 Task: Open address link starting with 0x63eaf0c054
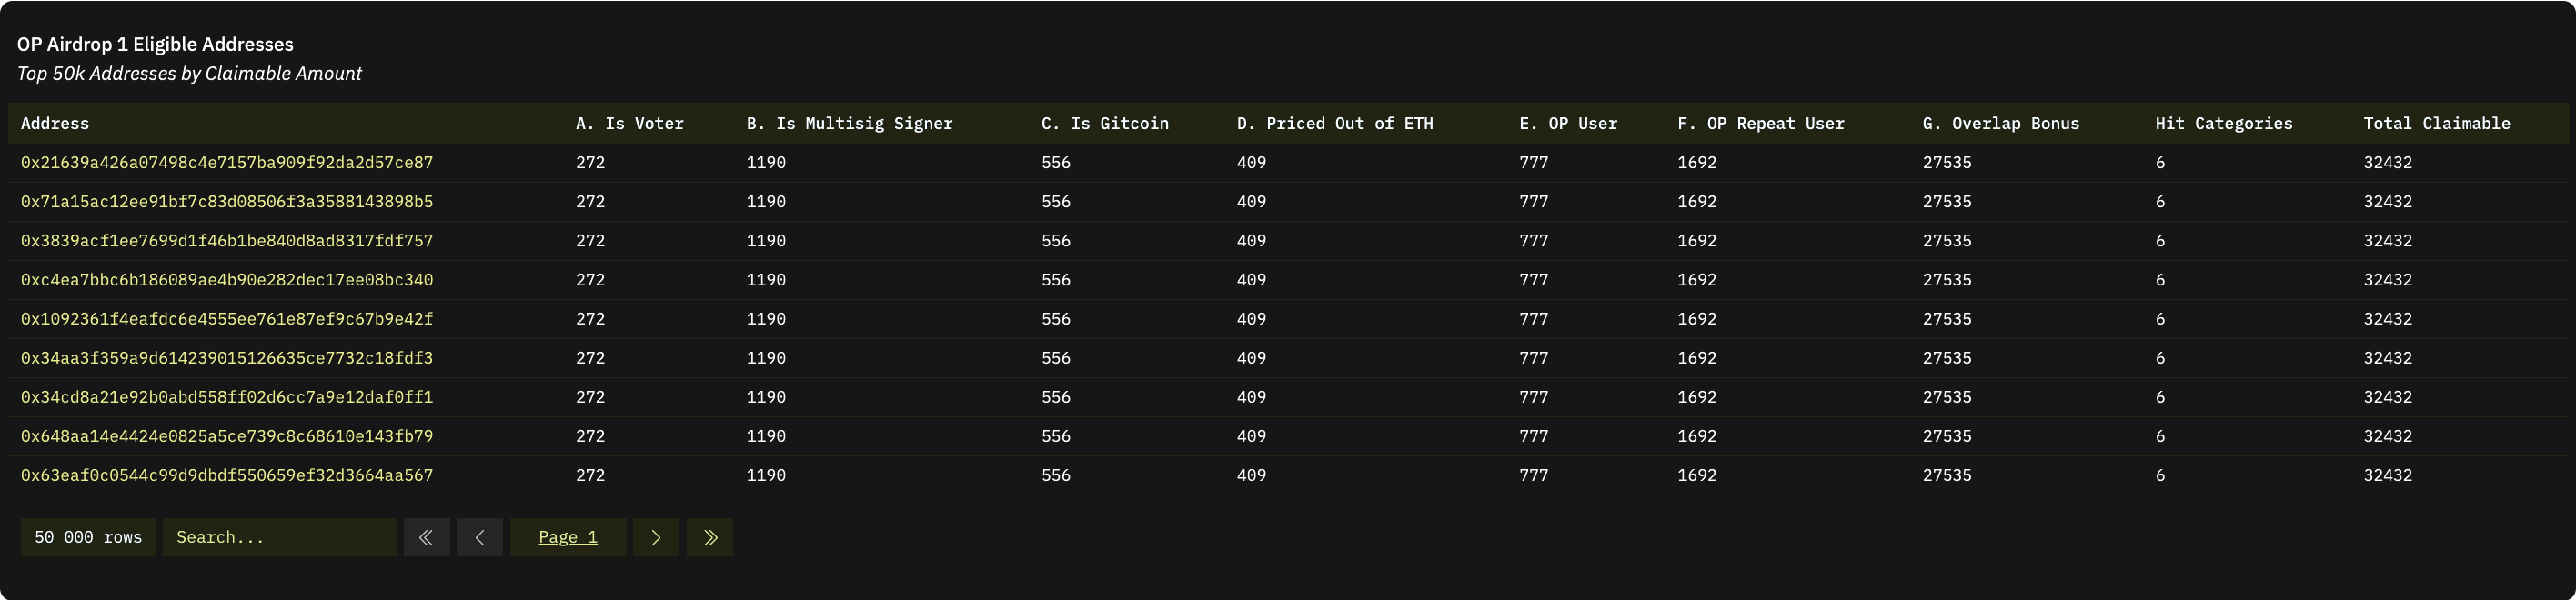click(x=227, y=475)
